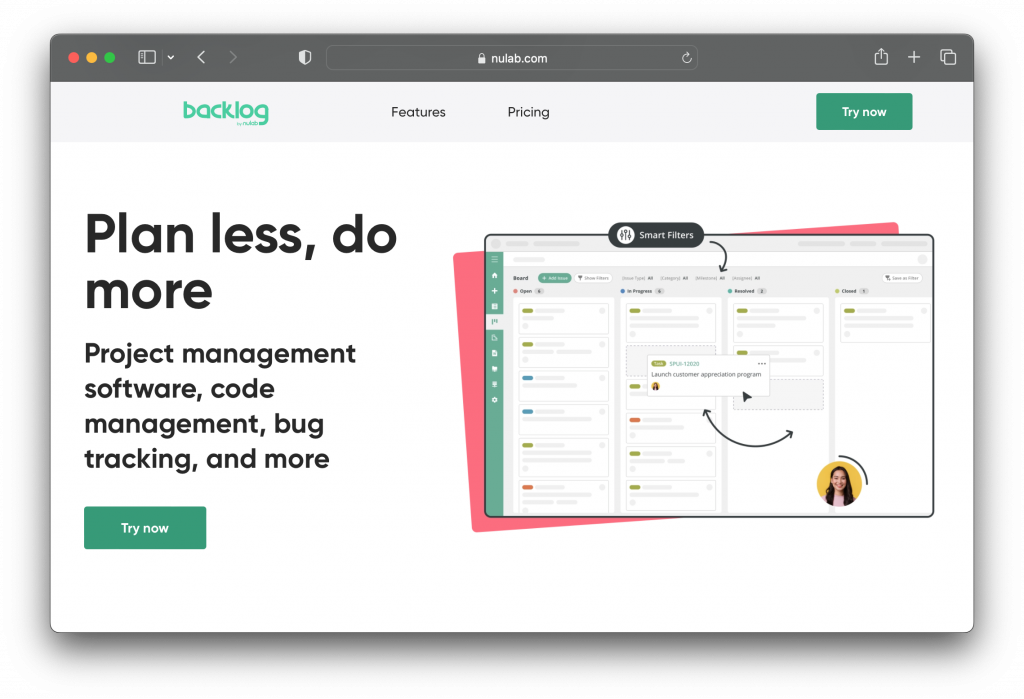This screenshot has width=1024, height=699.
Task: Go forward to the next page
Action: click(233, 57)
